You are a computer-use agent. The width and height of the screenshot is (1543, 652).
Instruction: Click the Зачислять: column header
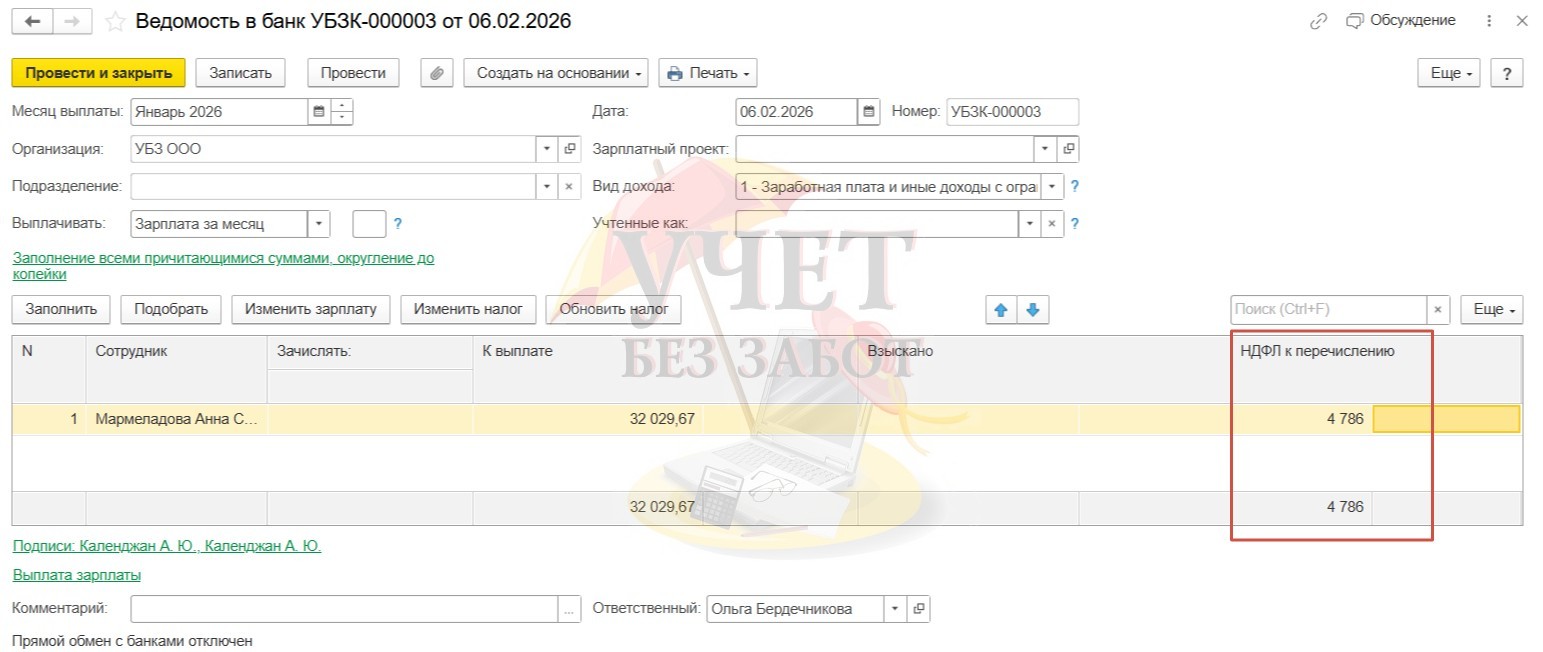pos(370,351)
